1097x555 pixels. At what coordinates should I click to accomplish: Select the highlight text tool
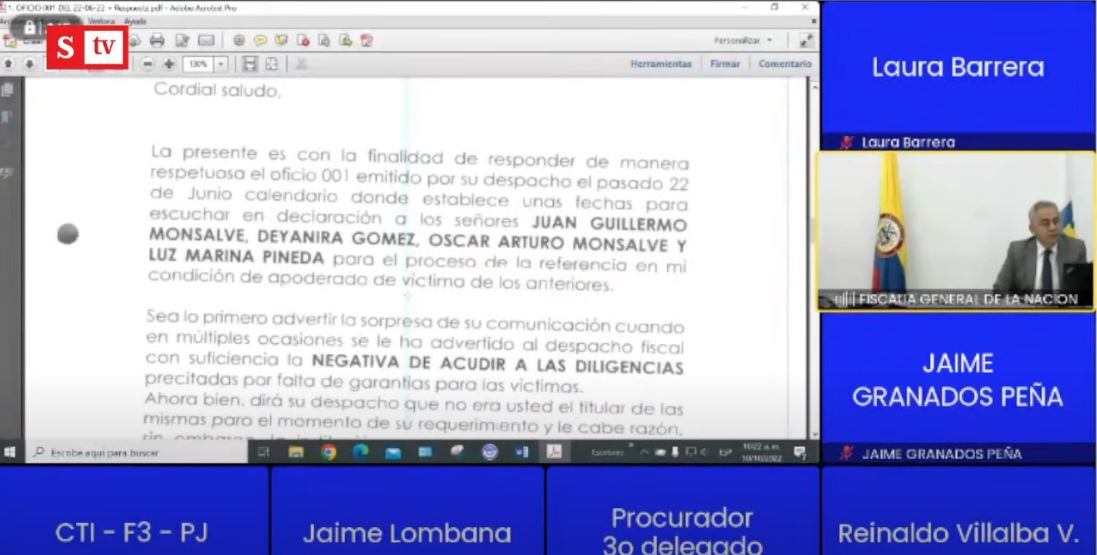tap(281, 41)
